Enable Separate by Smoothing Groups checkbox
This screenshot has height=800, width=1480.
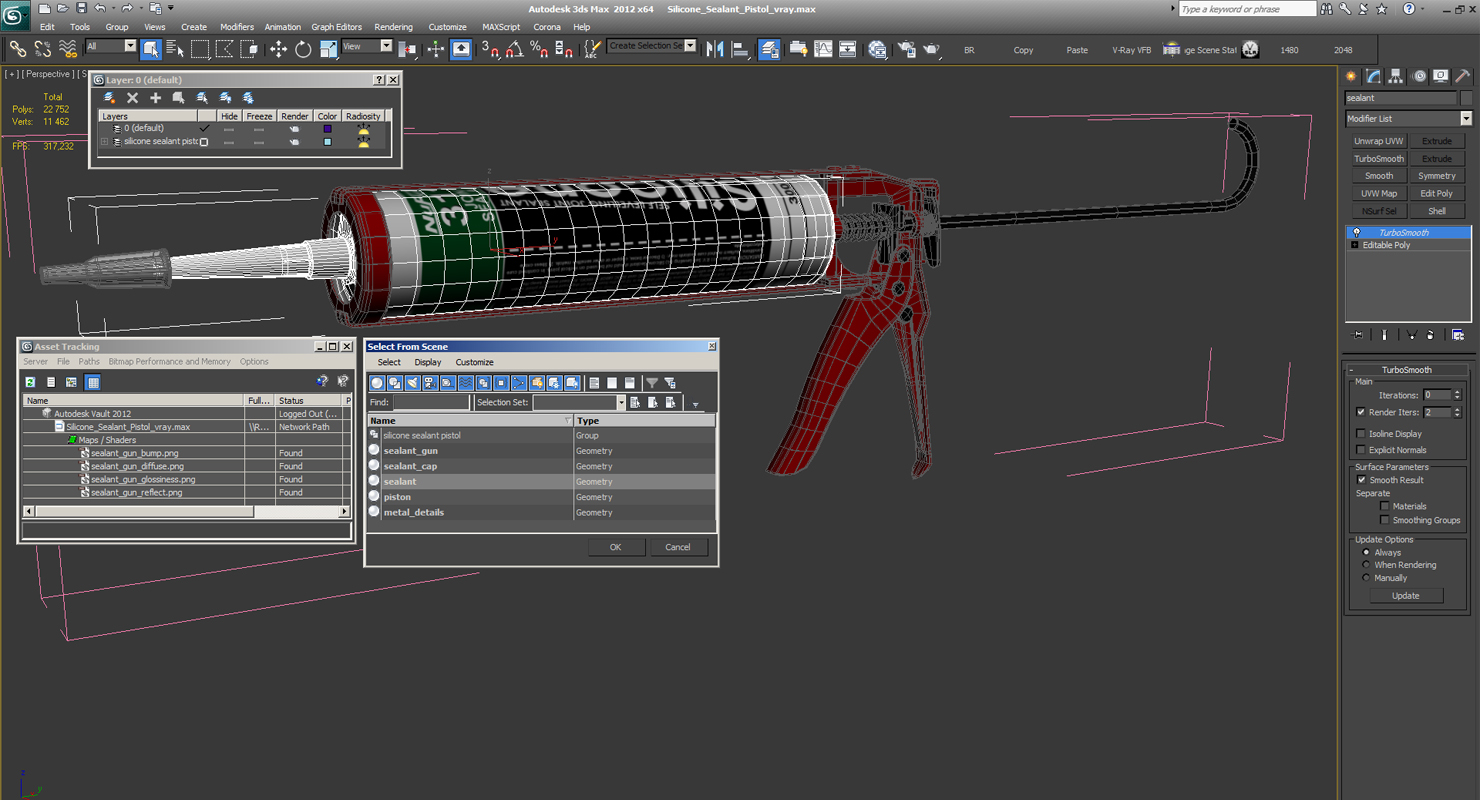pos(1384,520)
